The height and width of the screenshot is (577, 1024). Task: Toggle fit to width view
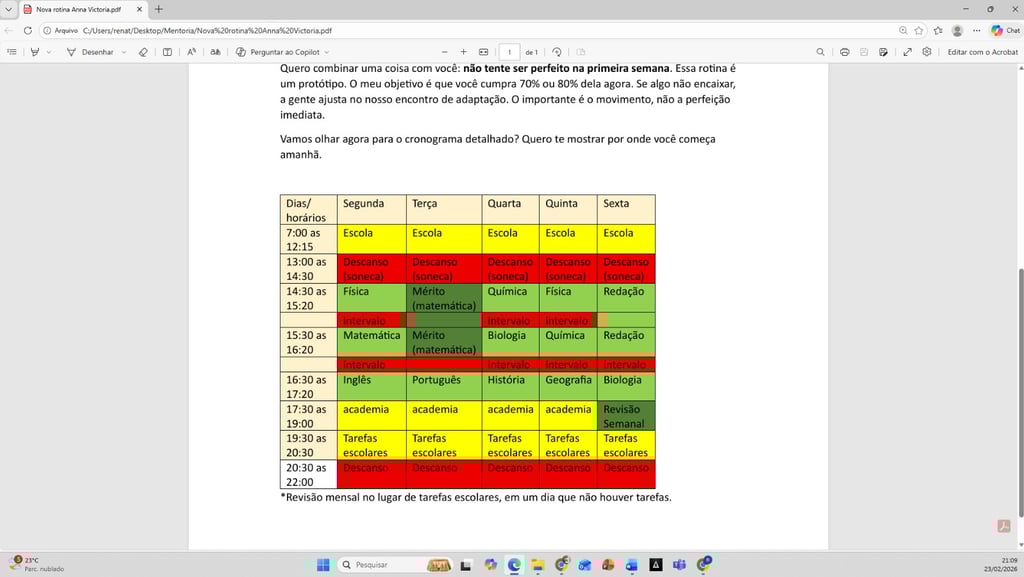tap(483, 52)
